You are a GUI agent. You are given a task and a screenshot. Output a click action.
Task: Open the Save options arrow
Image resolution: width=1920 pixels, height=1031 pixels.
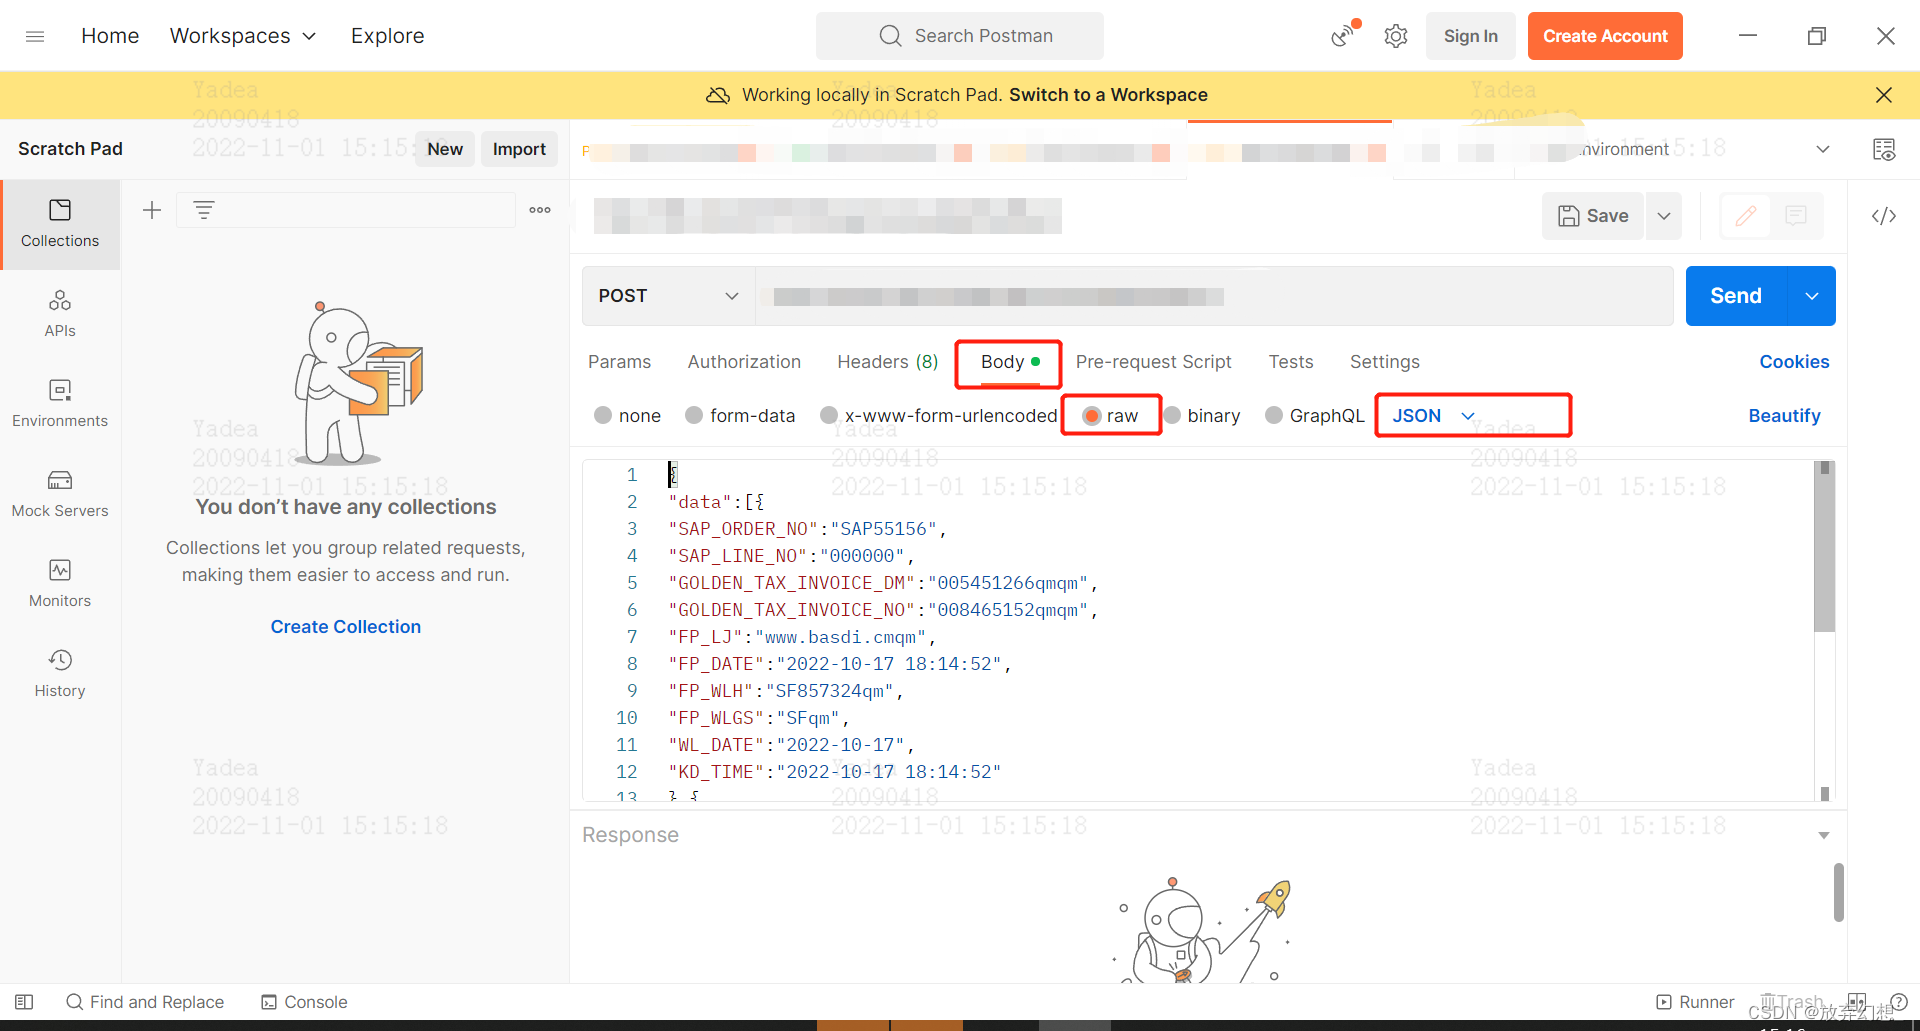pos(1664,216)
